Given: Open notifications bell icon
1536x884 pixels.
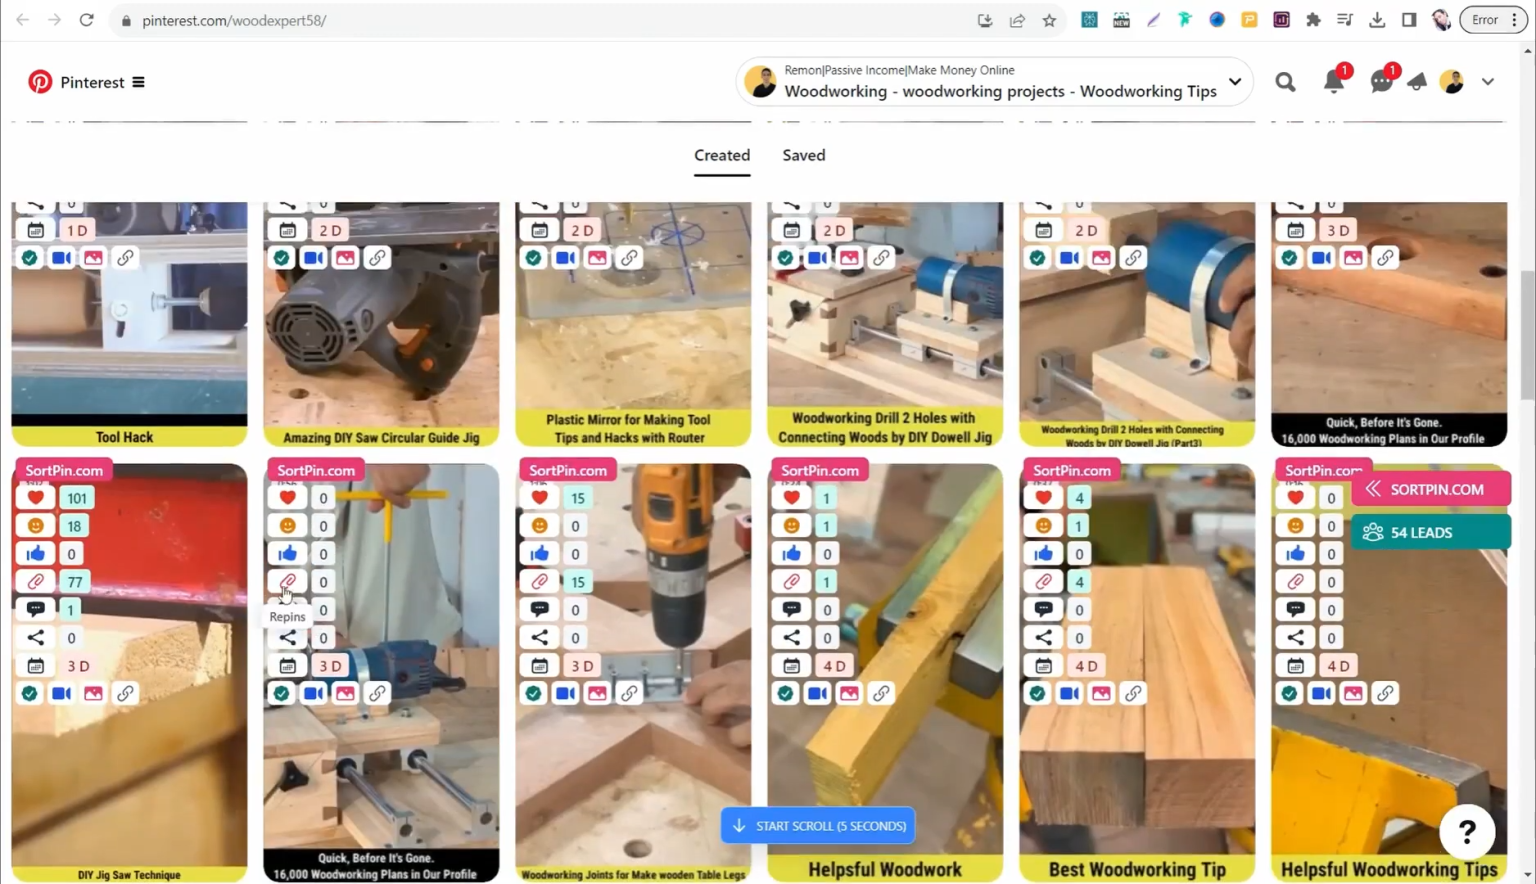Looking at the screenshot, I should [x=1333, y=83].
